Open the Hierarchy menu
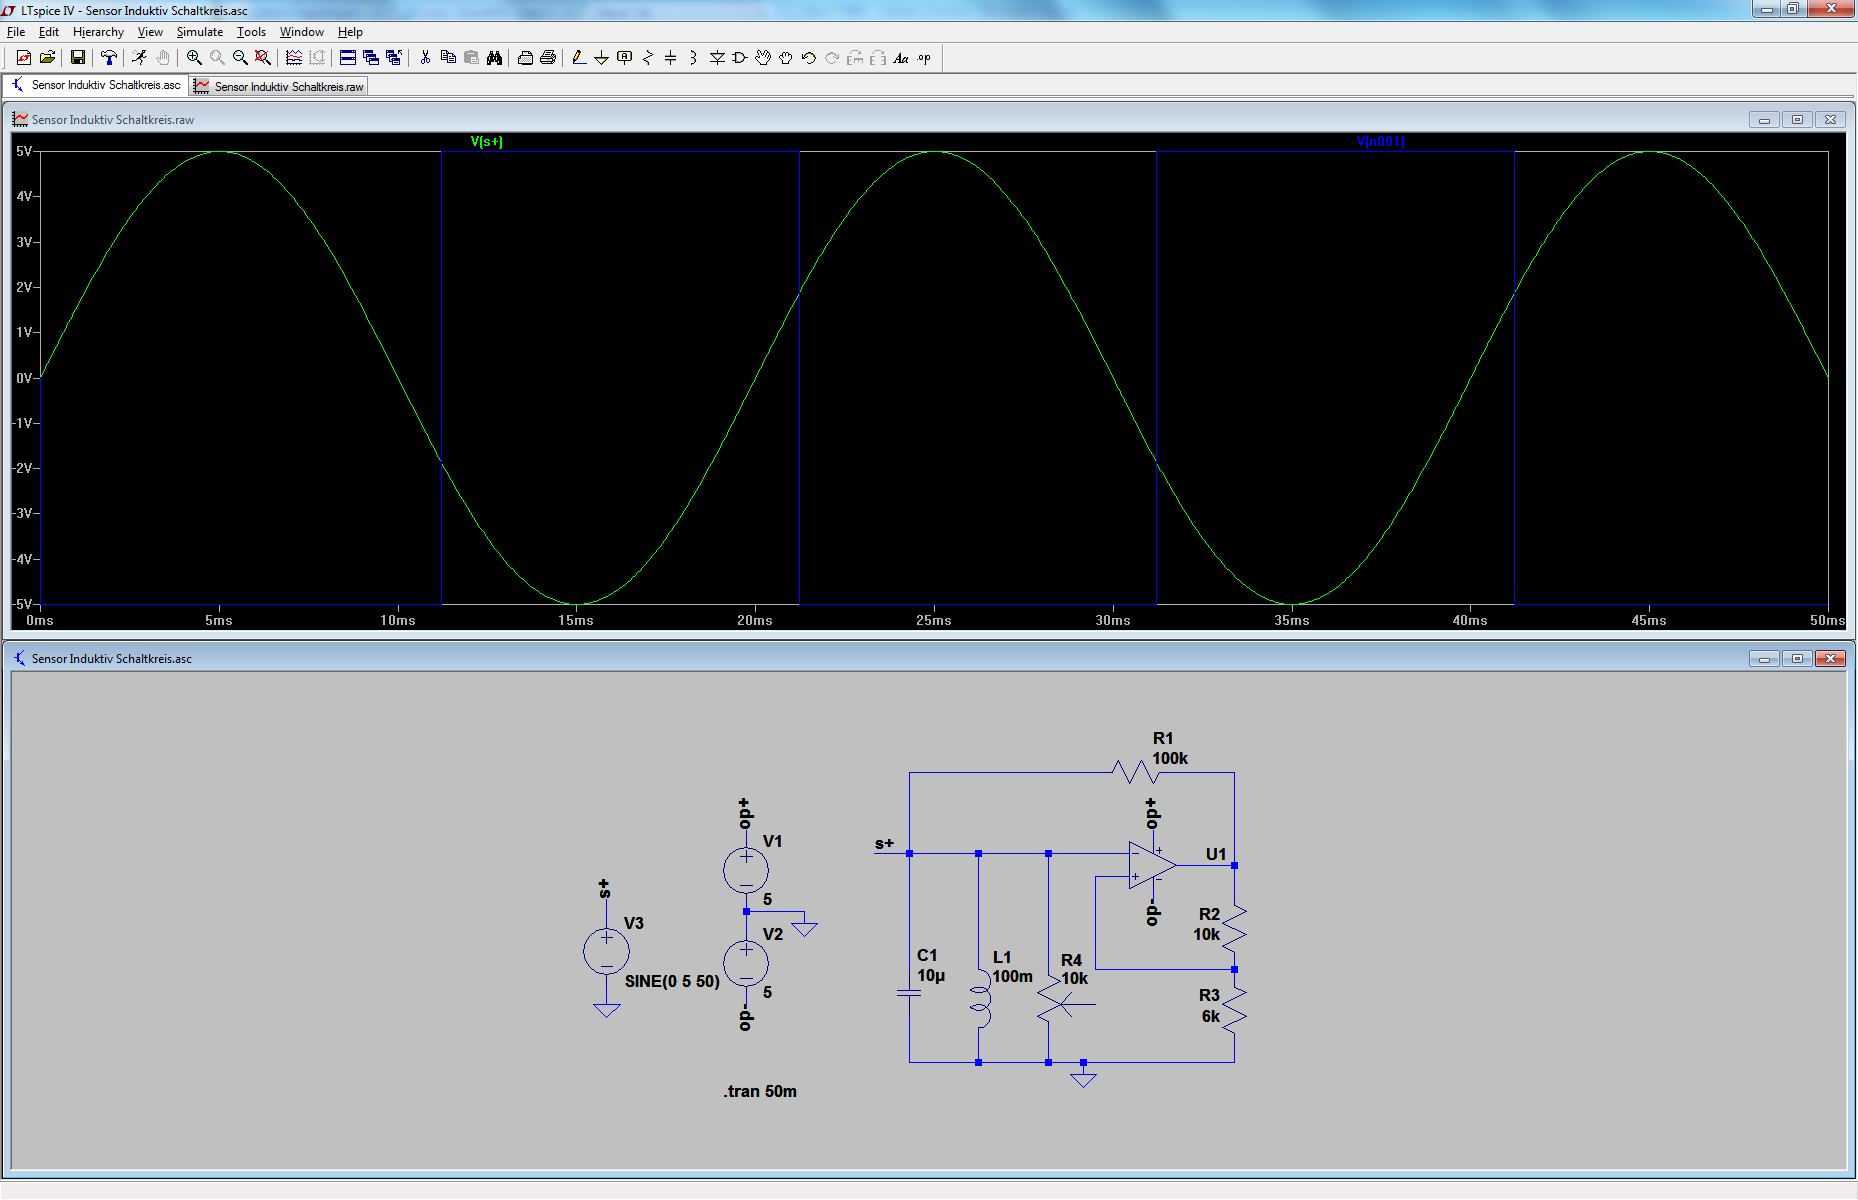Viewport: 1858px width, 1200px height. [98, 32]
